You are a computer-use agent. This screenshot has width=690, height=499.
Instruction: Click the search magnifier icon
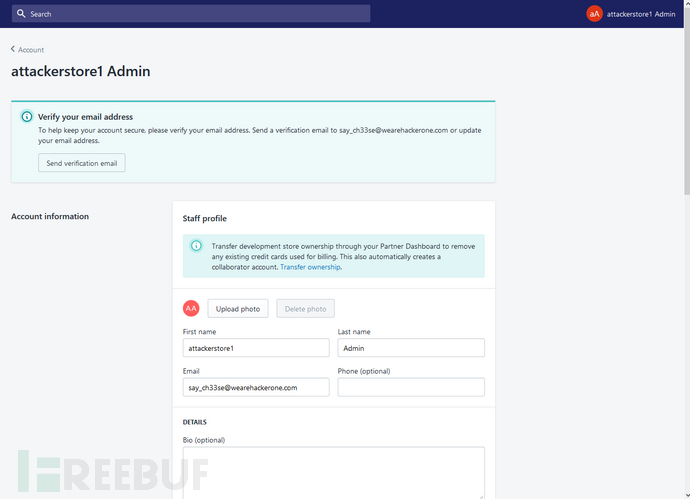pyautogui.click(x=21, y=14)
